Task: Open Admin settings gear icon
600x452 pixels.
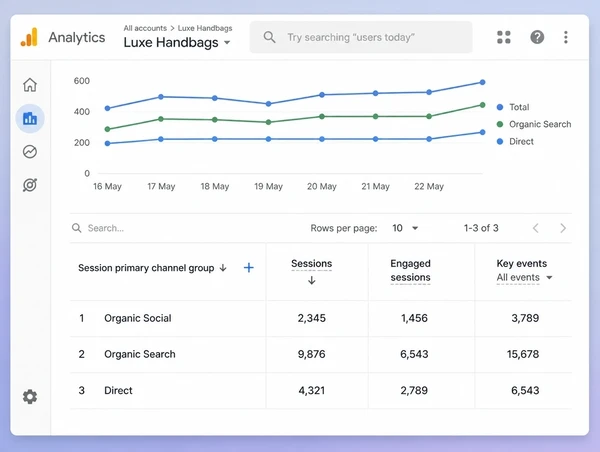Action: point(30,397)
